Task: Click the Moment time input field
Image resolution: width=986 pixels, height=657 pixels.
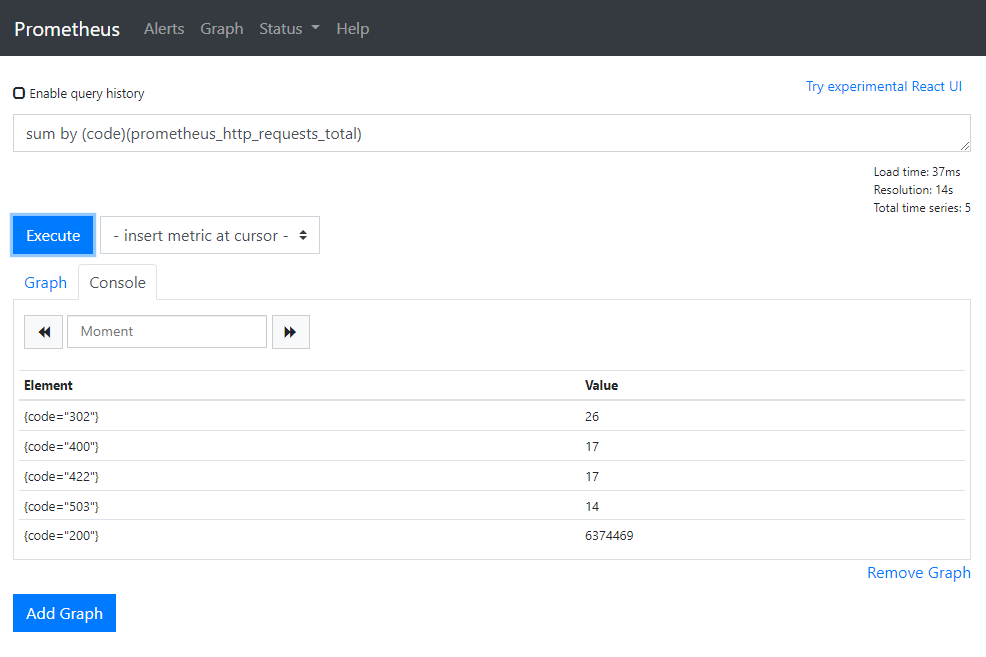Action: (167, 332)
